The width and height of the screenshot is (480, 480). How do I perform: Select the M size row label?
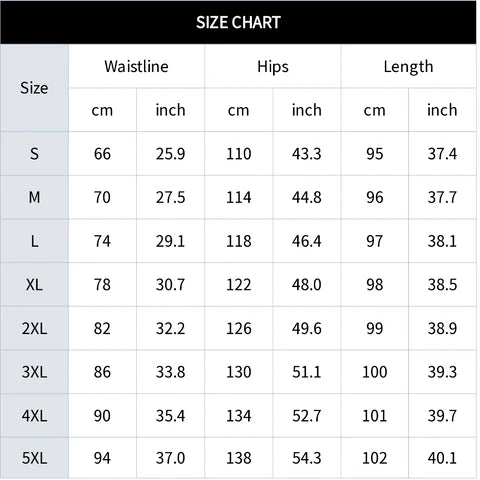click(34, 197)
